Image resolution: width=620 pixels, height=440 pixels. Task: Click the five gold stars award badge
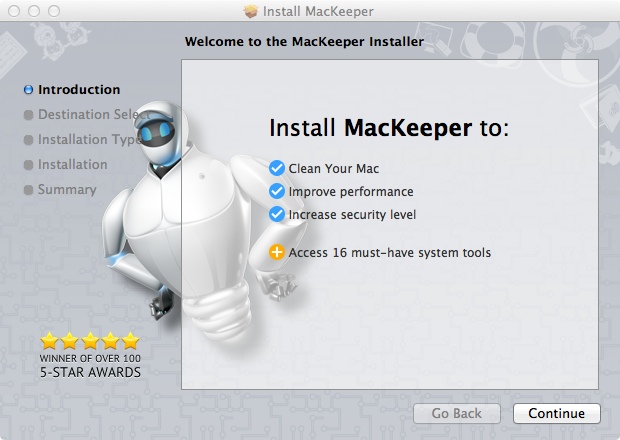[x=90, y=340]
